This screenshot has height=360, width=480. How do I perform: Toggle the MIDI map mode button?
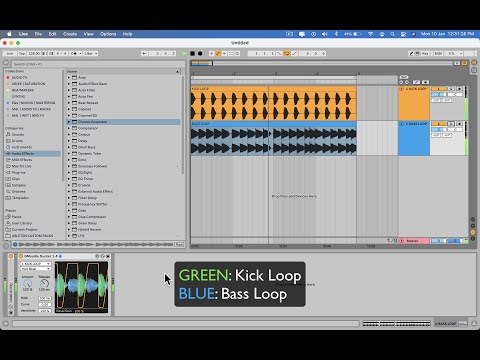[438, 53]
